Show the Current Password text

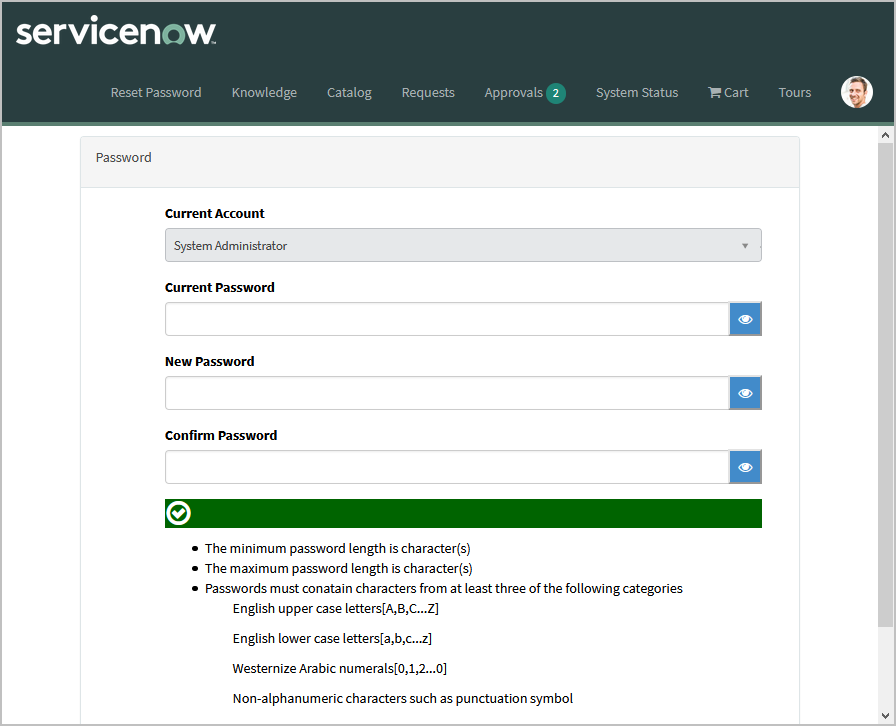[745, 319]
